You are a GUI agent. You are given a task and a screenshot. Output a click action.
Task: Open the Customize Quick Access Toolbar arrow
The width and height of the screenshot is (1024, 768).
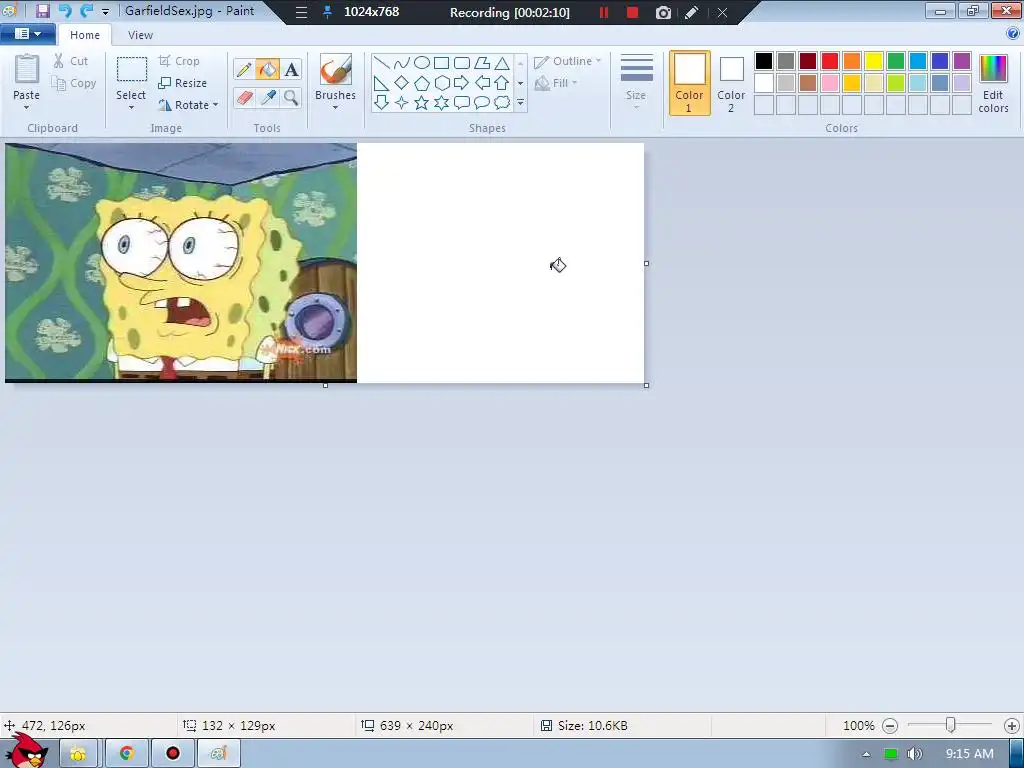(105, 12)
